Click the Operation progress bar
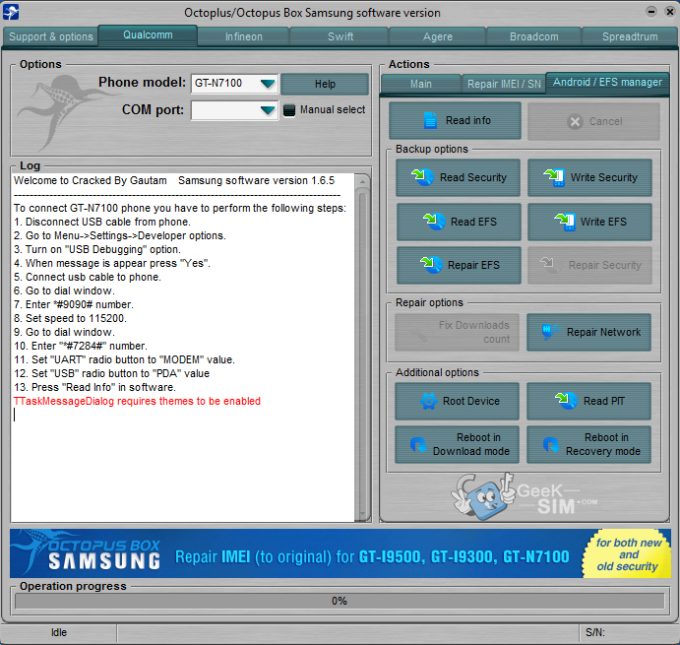The width and height of the screenshot is (680, 645). click(x=339, y=601)
